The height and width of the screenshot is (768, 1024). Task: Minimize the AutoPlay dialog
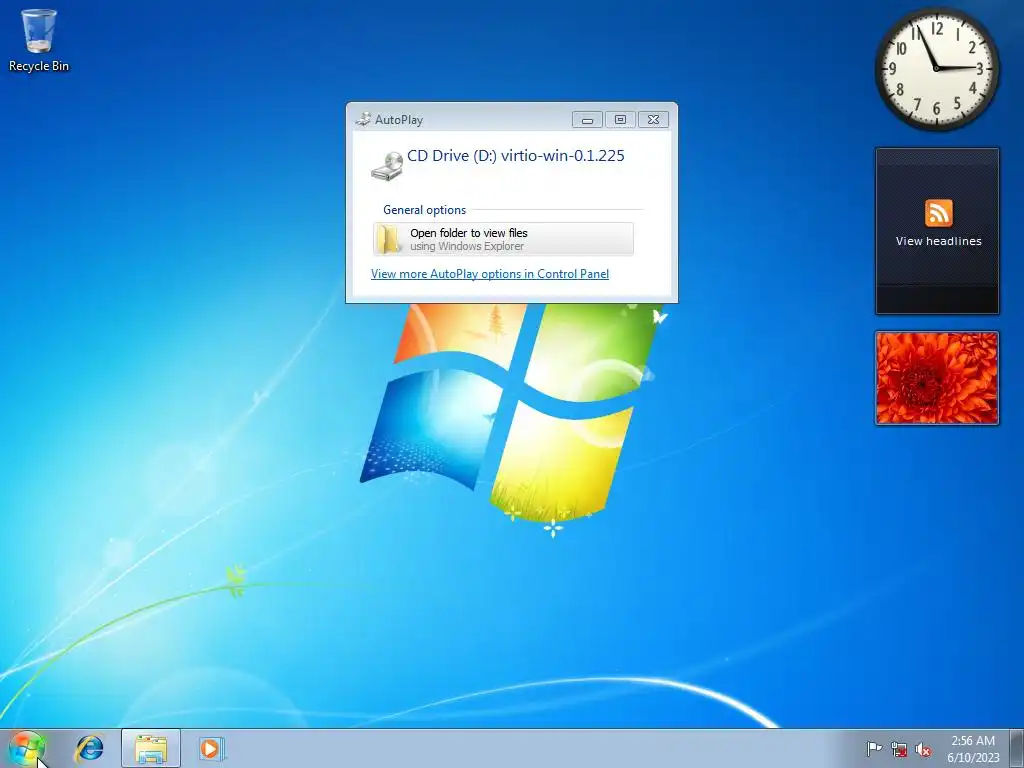click(x=587, y=120)
